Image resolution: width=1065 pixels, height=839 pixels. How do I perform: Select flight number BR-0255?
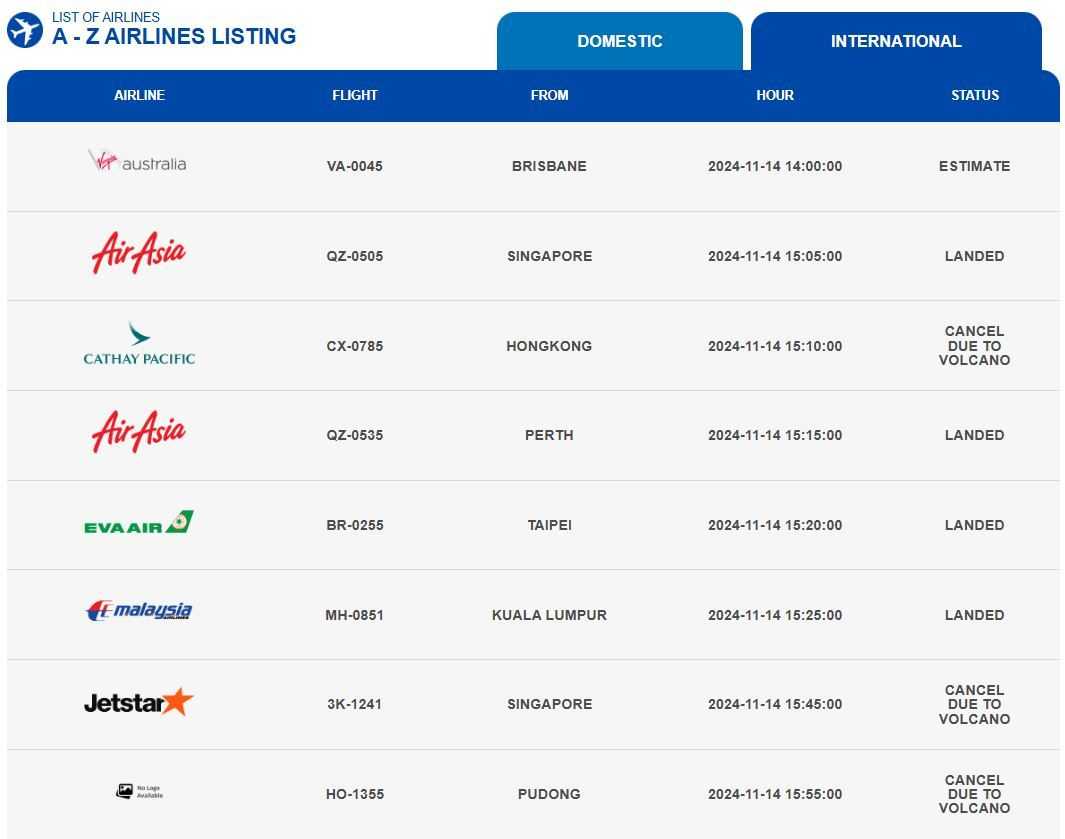click(355, 525)
